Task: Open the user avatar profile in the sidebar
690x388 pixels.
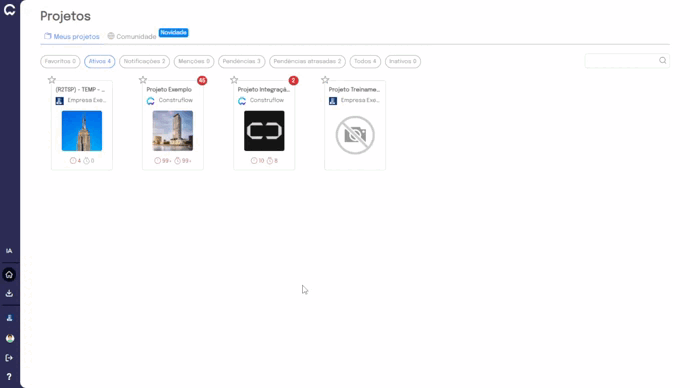Action: 10,338
